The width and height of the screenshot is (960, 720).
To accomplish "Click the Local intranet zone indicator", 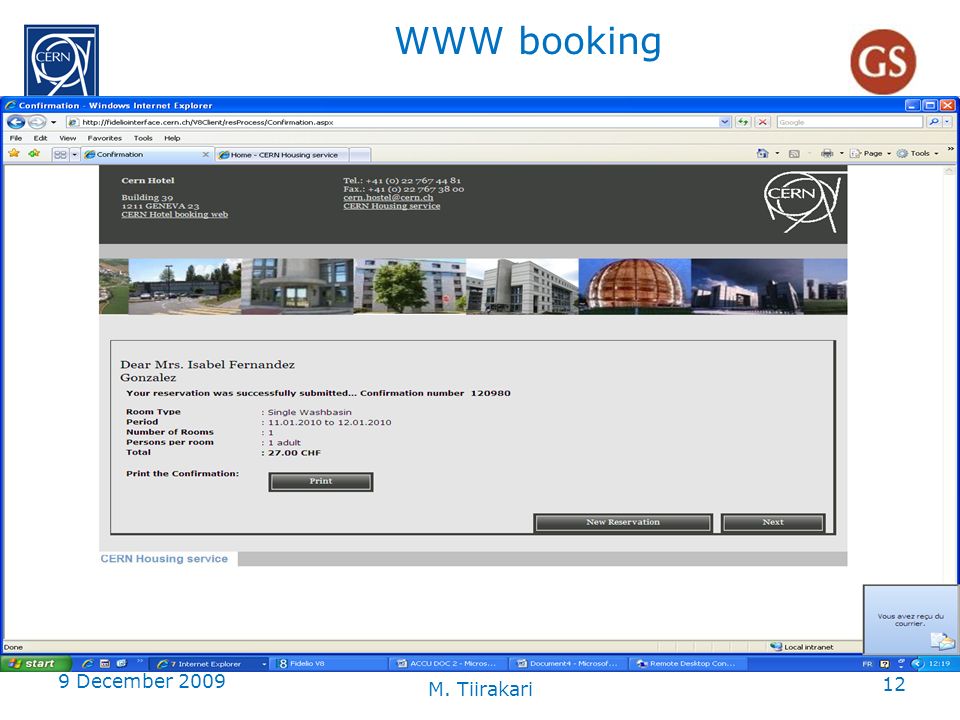I will point(802,647).
